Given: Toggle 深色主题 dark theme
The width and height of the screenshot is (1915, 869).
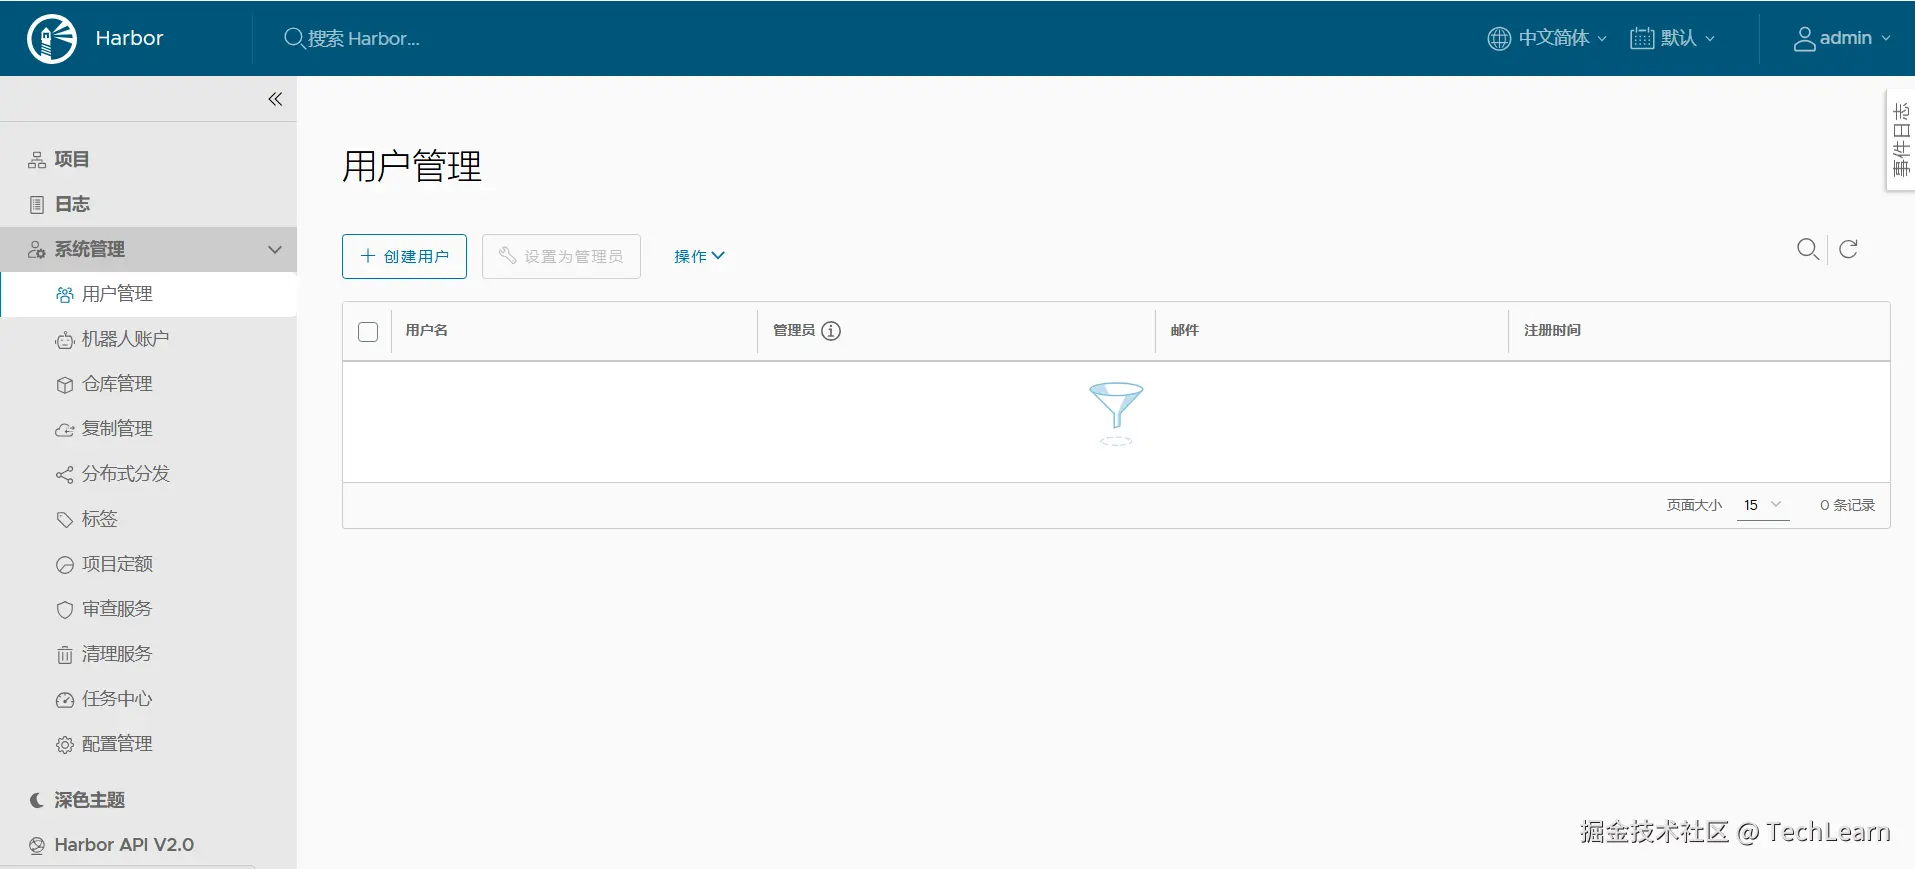Looking at the screenshot, I should pyautogui.click(x=78, y=800).
